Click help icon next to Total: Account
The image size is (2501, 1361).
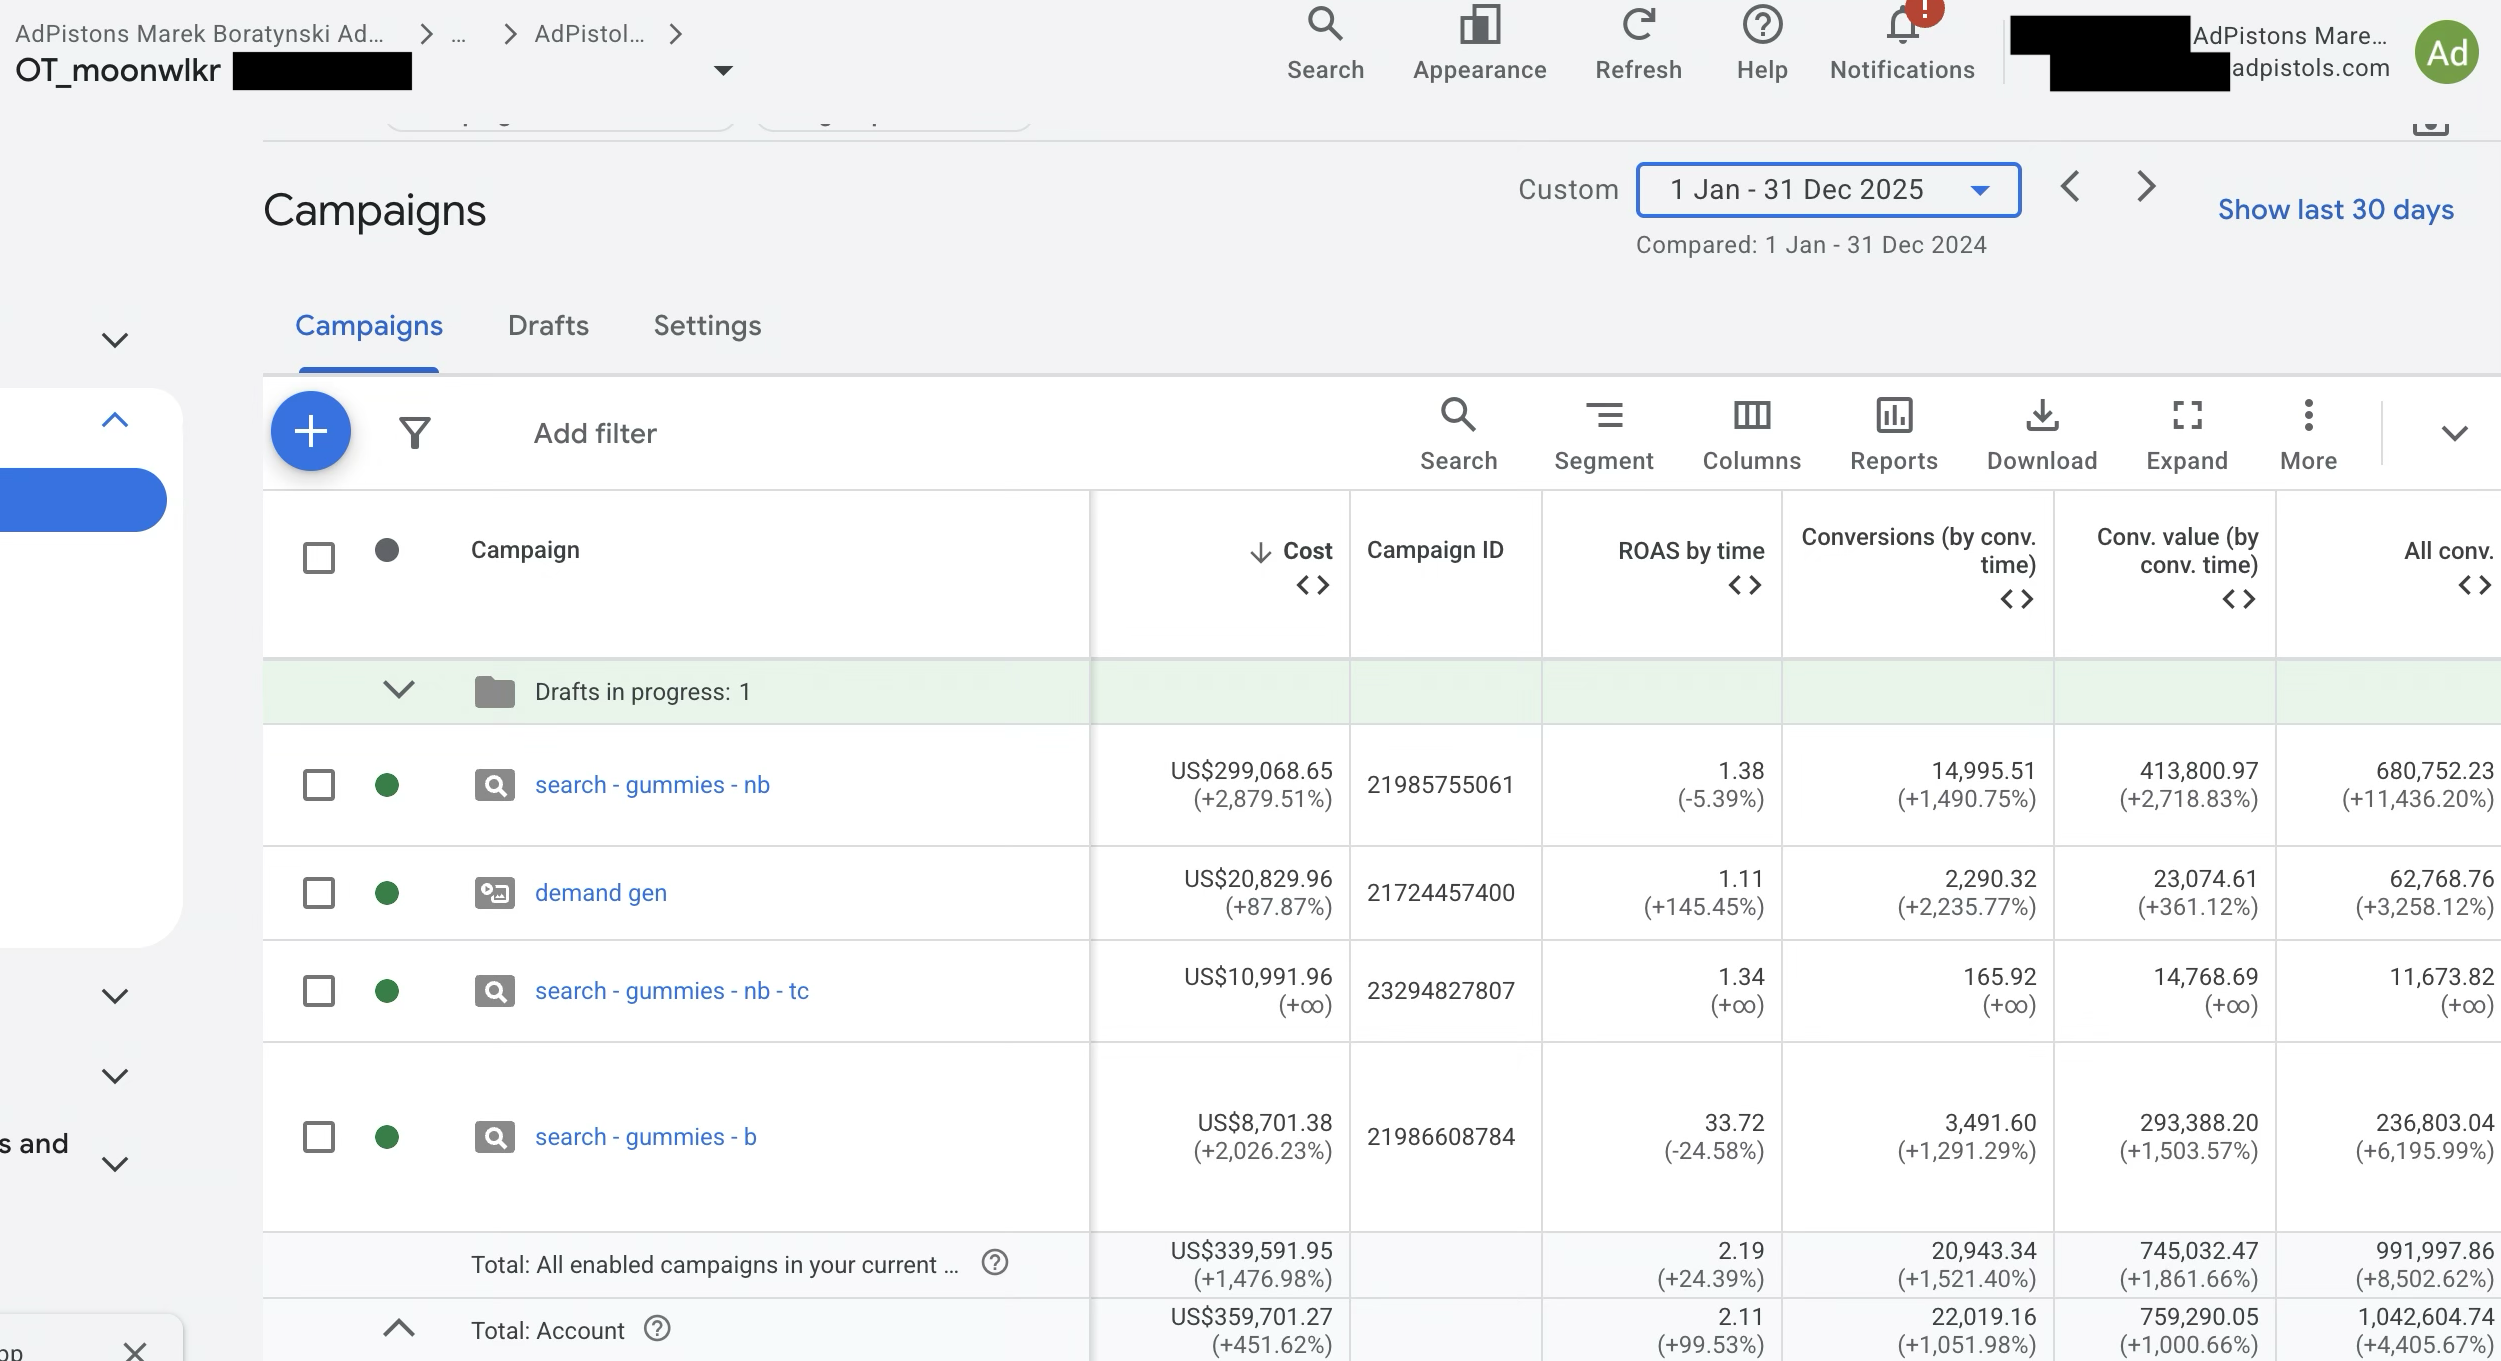point(657,1329)
